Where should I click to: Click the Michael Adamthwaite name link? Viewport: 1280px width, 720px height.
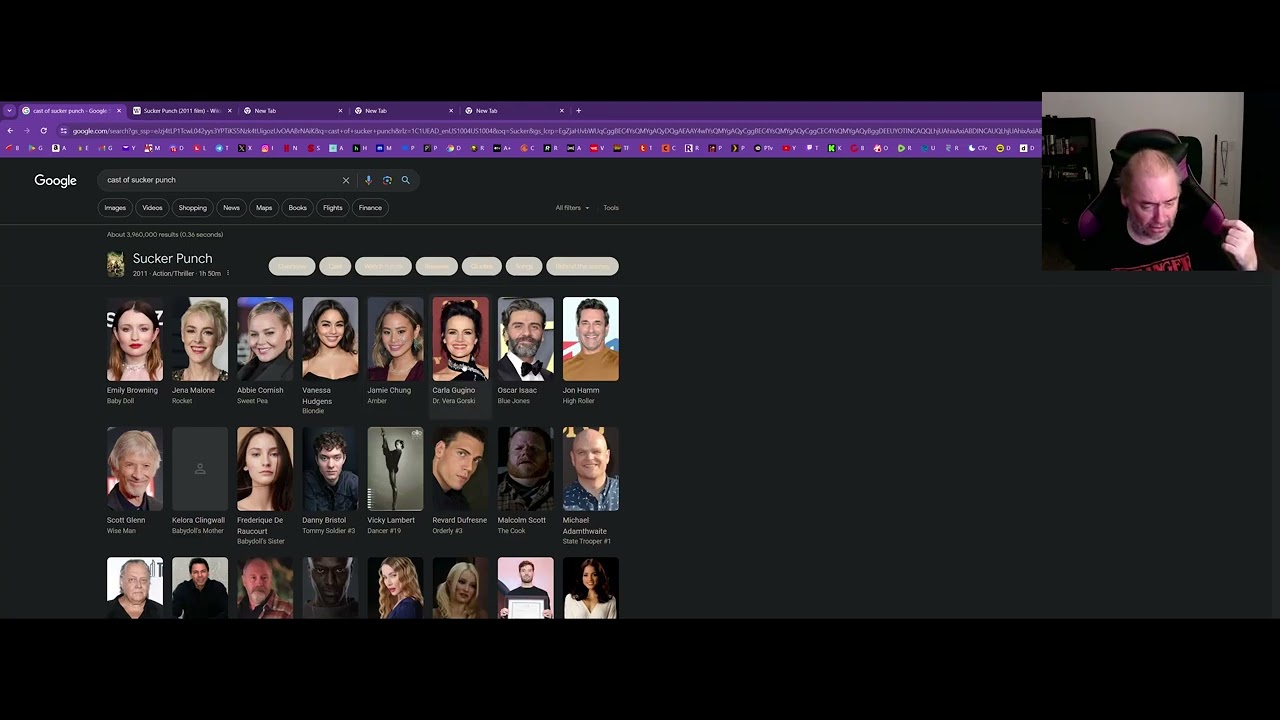click(x=585, y=525)
